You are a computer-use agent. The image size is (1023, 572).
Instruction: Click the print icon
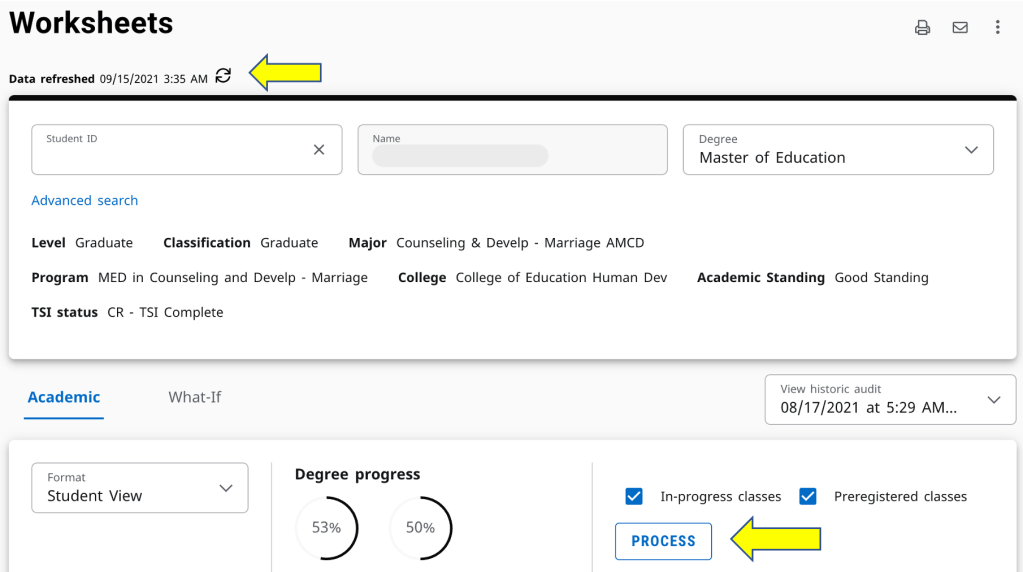(922, 28)
